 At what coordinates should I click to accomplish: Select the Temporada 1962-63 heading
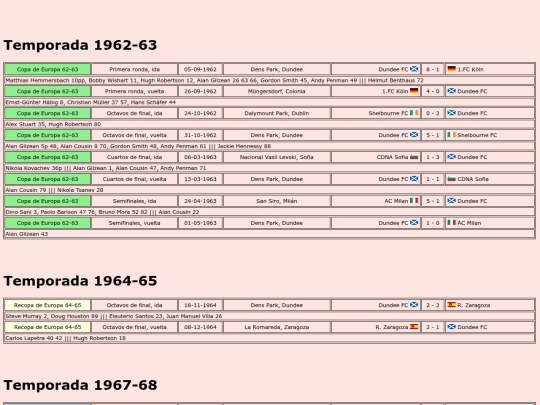click(x=80, y=45)
